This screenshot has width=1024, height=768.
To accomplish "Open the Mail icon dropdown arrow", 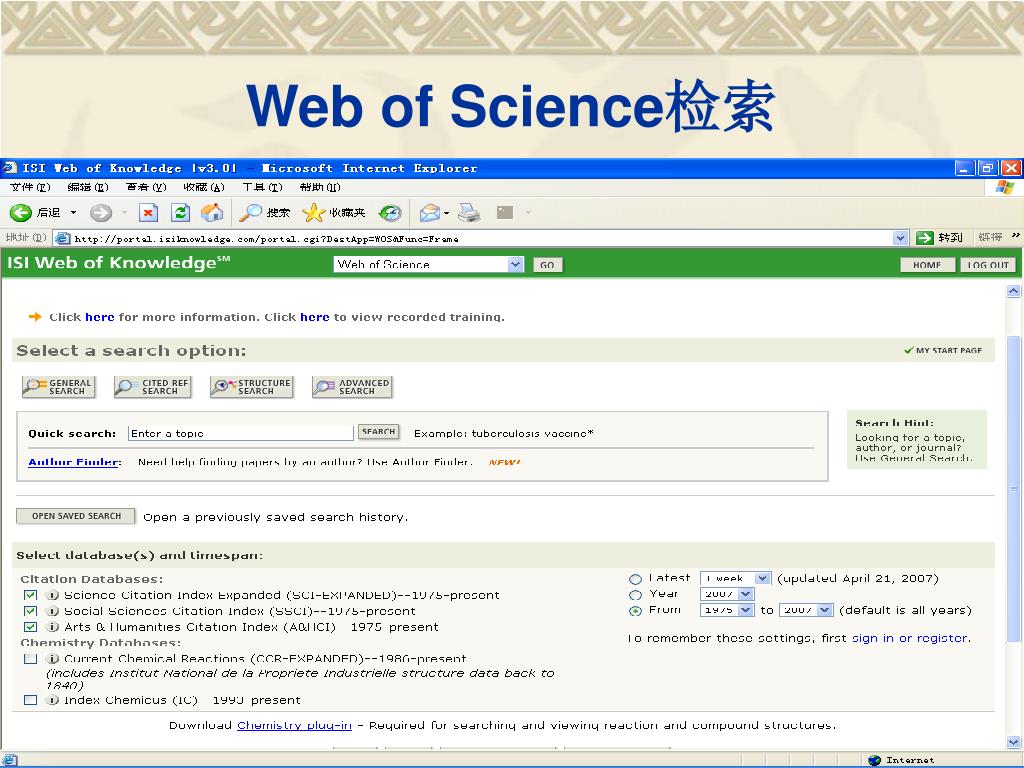I will 447,213.
